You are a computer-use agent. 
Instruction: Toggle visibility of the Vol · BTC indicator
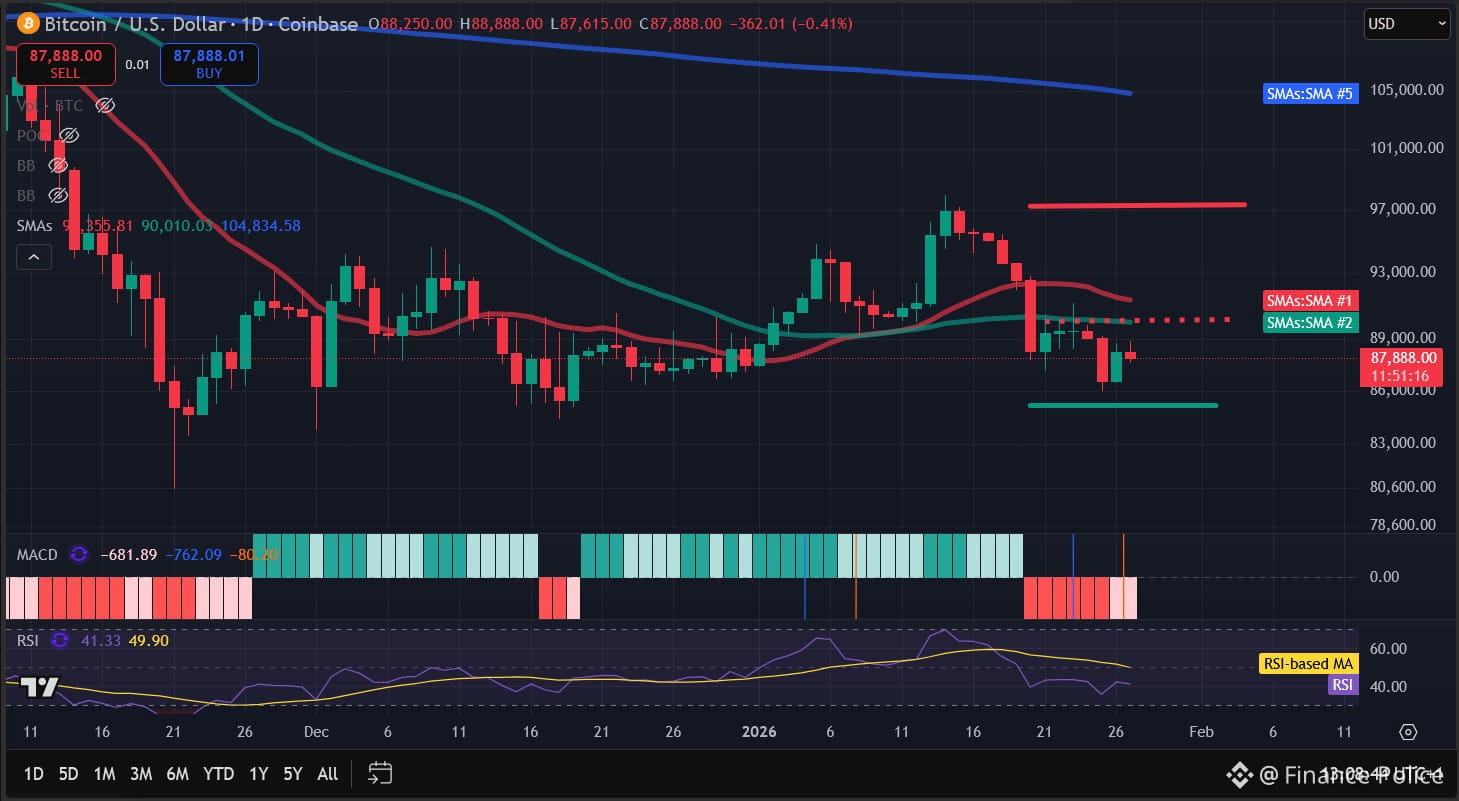pyautogui.click(x=104, y=104)
